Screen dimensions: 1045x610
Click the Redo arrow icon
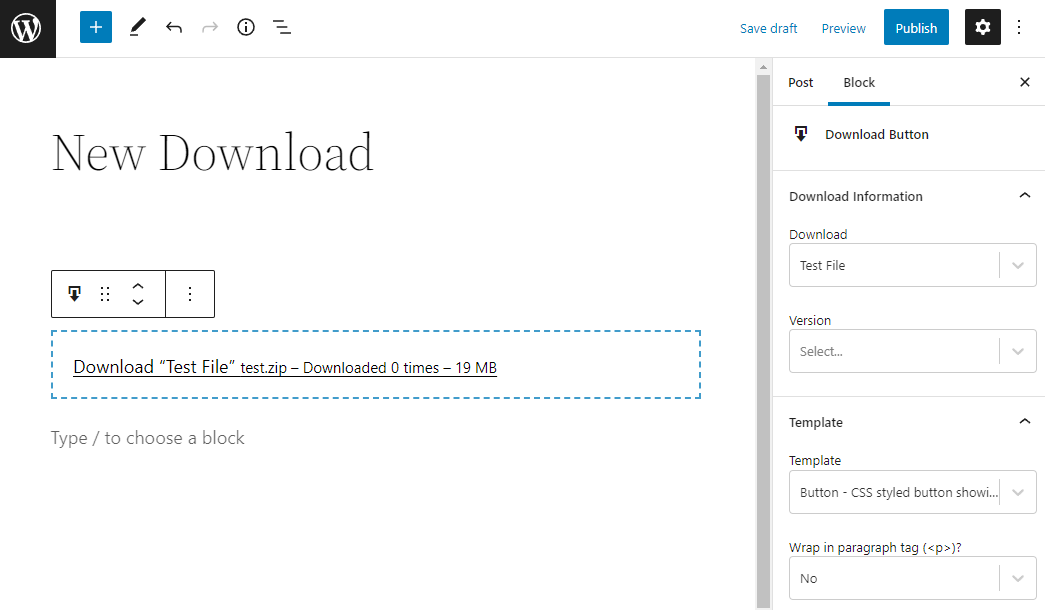pos(209,27)
